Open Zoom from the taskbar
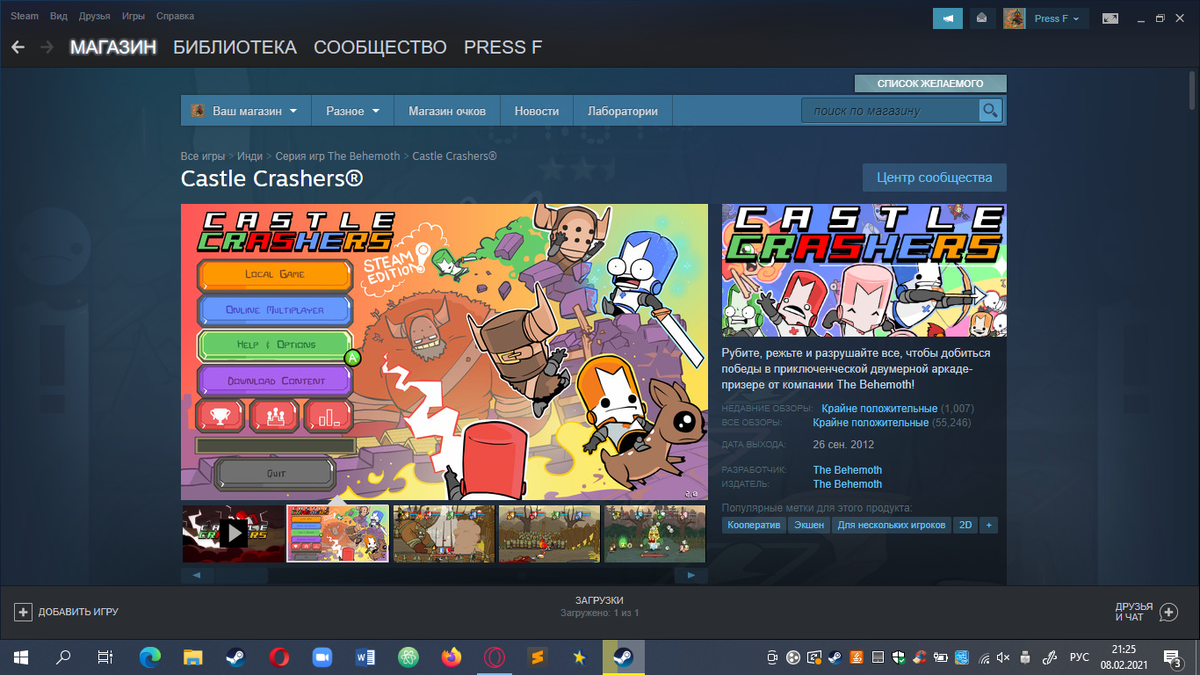This screenshot has width=1200, height=675. tap(322, 657)
